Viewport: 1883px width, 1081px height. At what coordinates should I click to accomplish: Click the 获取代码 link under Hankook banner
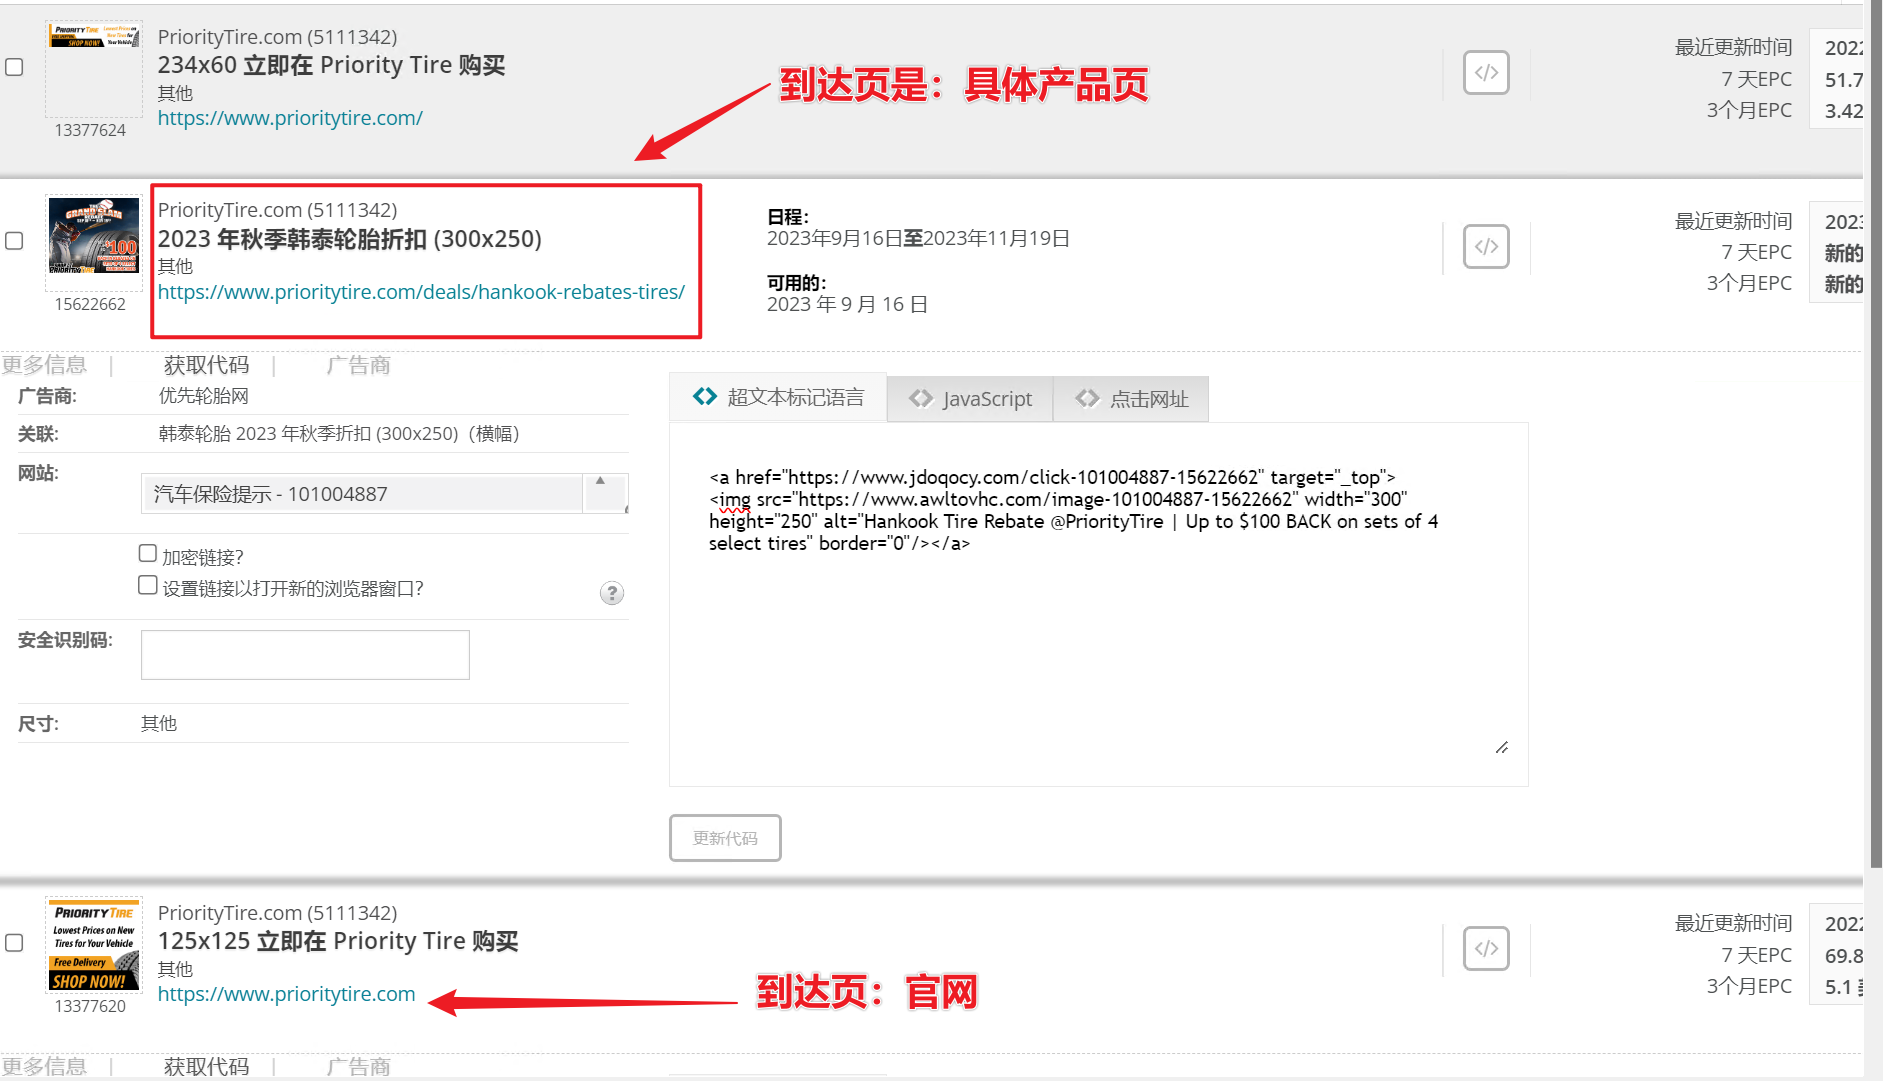(x=206, y=365)
